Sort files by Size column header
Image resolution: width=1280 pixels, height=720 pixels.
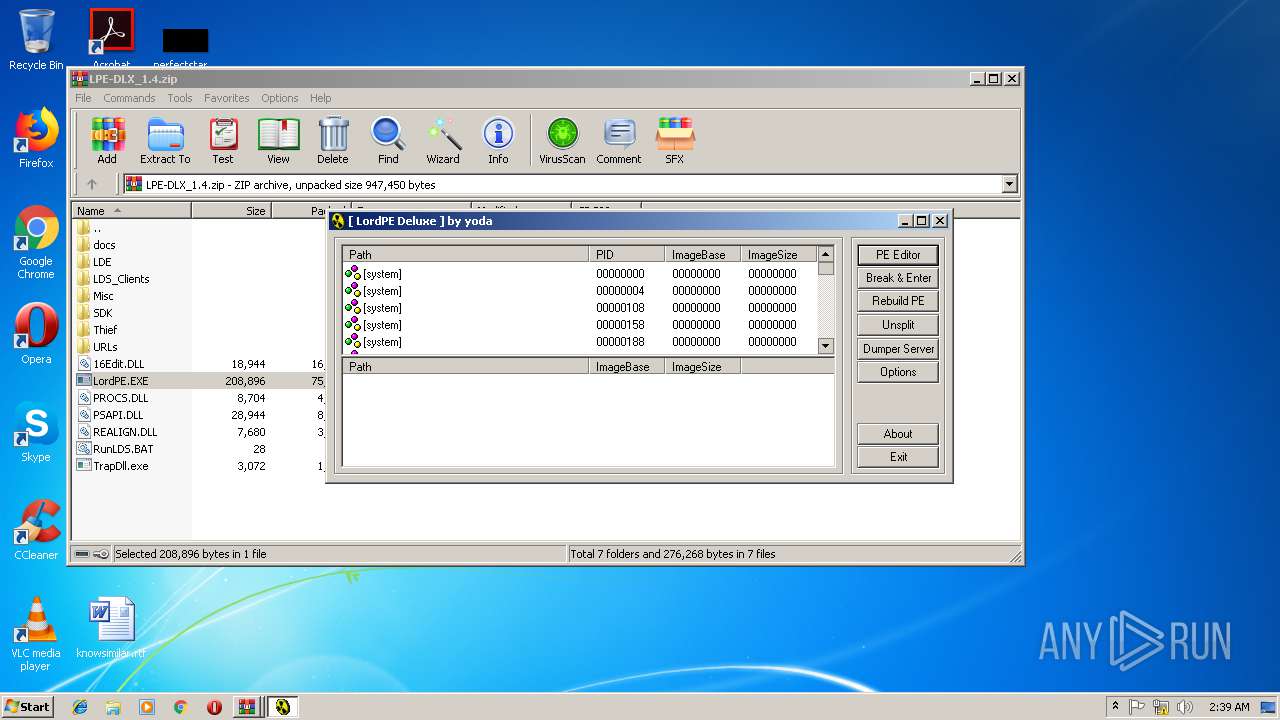coord(231,211)
